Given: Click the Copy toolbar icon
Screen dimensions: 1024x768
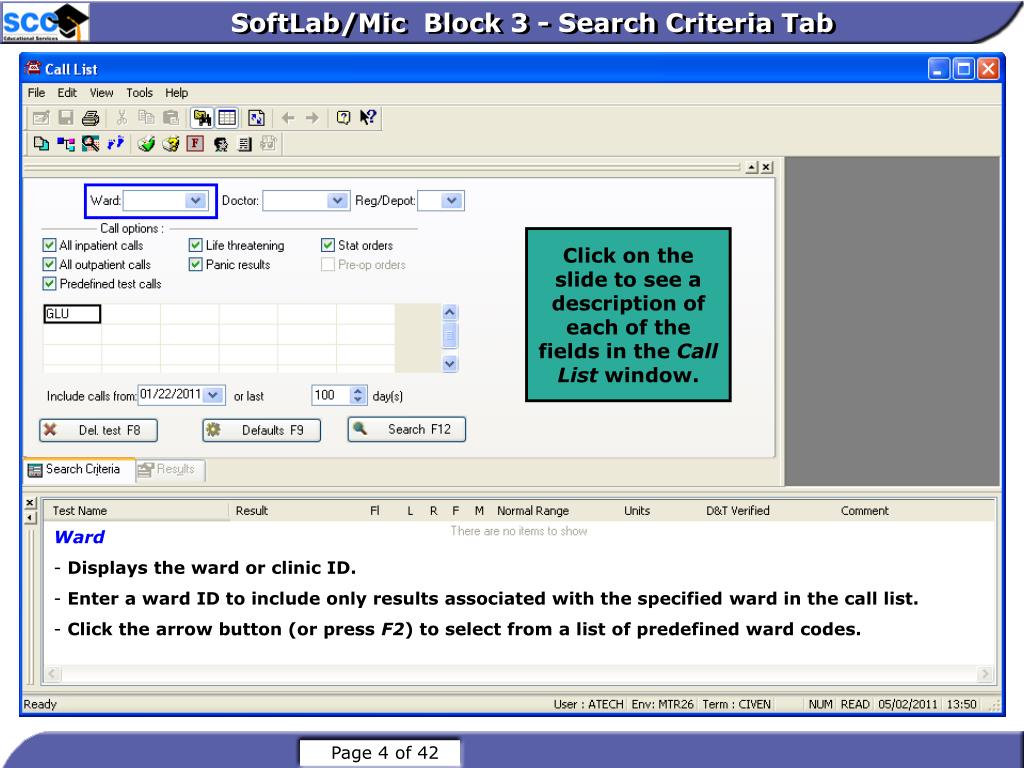Looking at the screenshot, I should (146, 118).
